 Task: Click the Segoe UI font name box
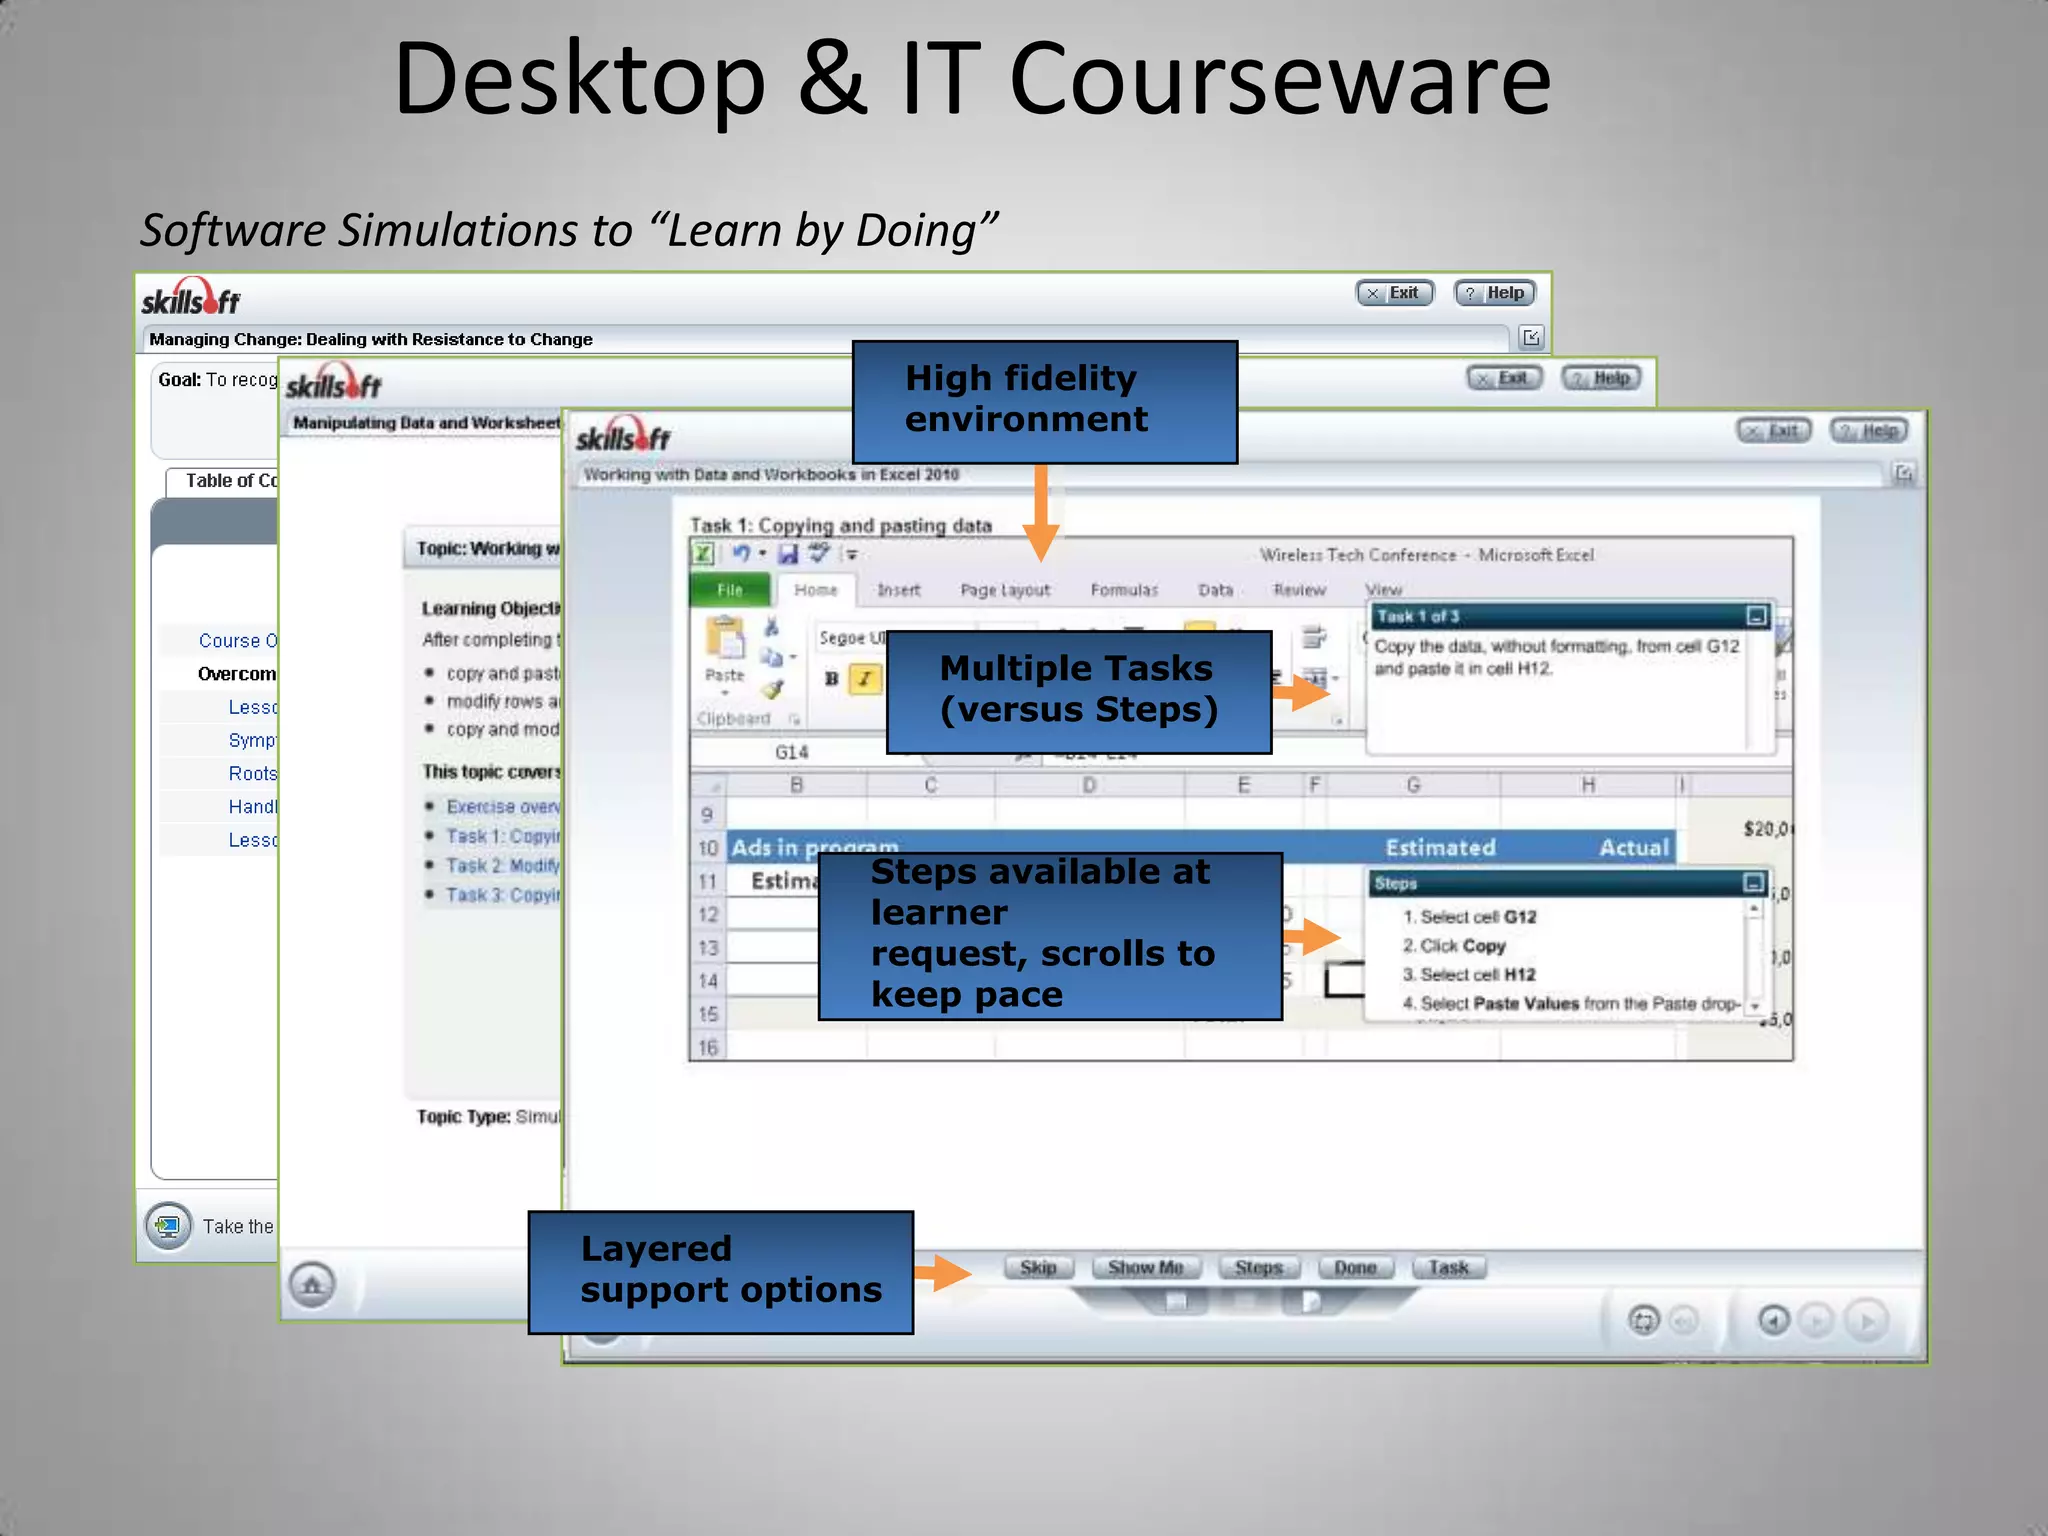pyautogui.click(x=850, y=638)
